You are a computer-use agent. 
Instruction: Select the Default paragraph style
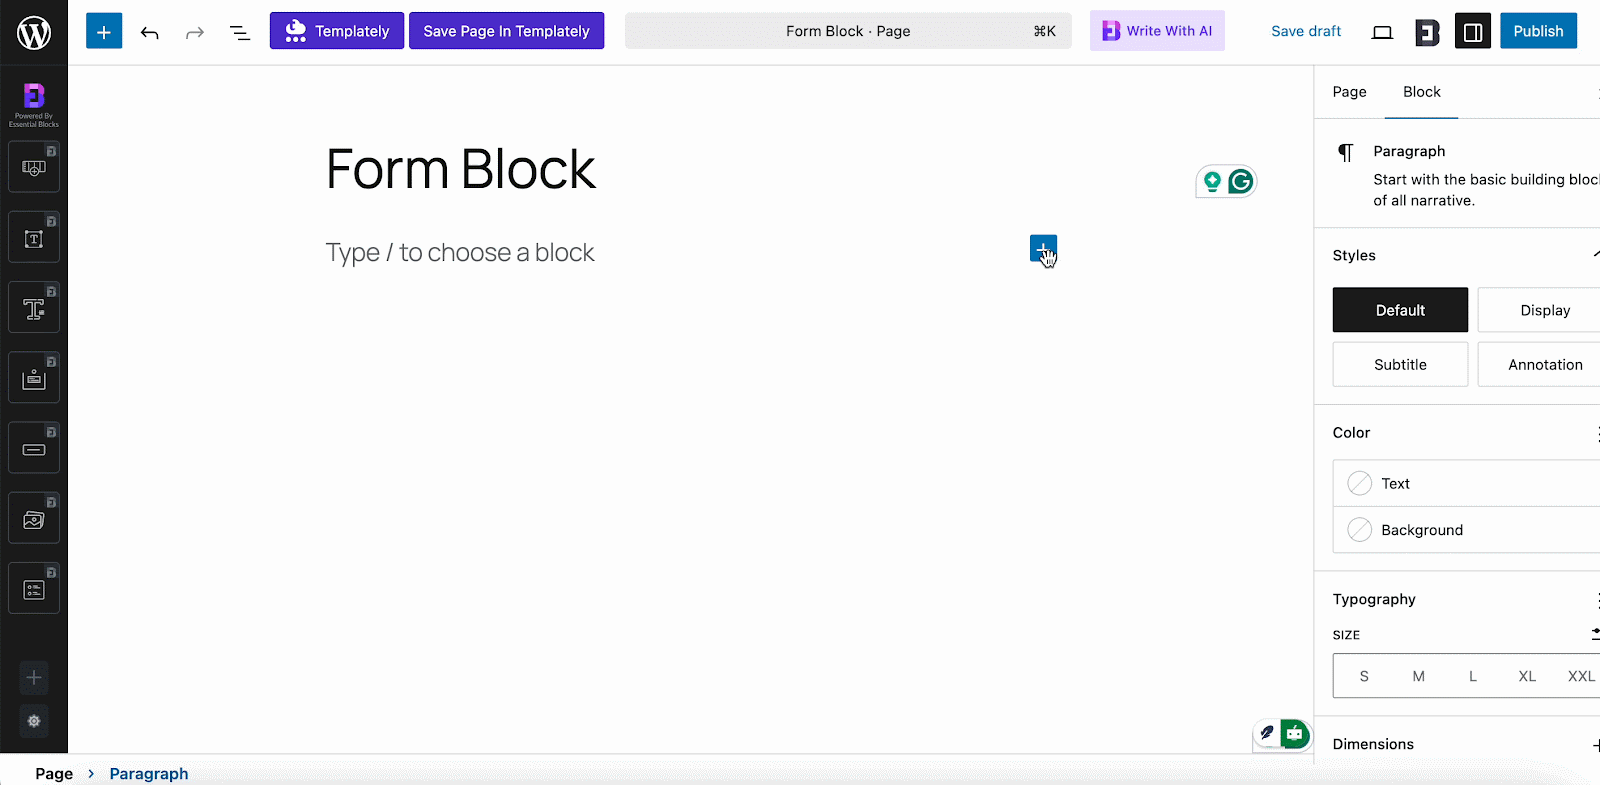tap(1399, 310)
